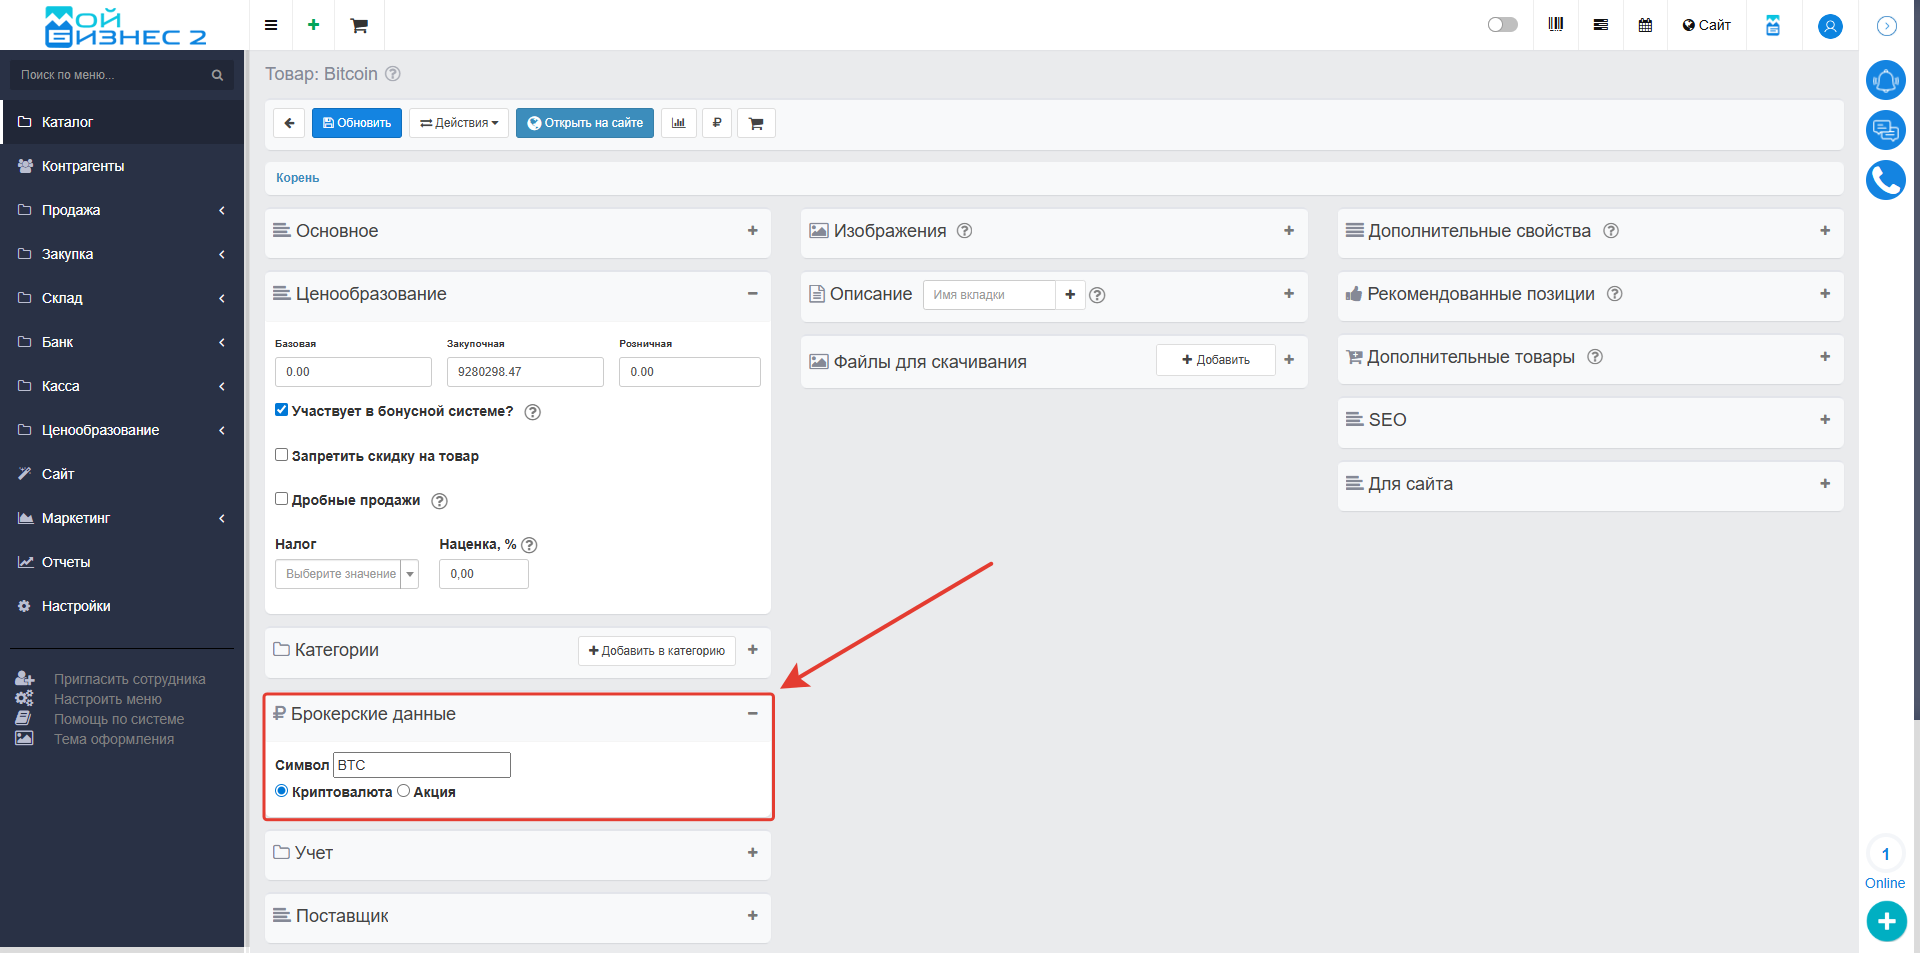Click the Обновить button

click(x=357, y=123)
